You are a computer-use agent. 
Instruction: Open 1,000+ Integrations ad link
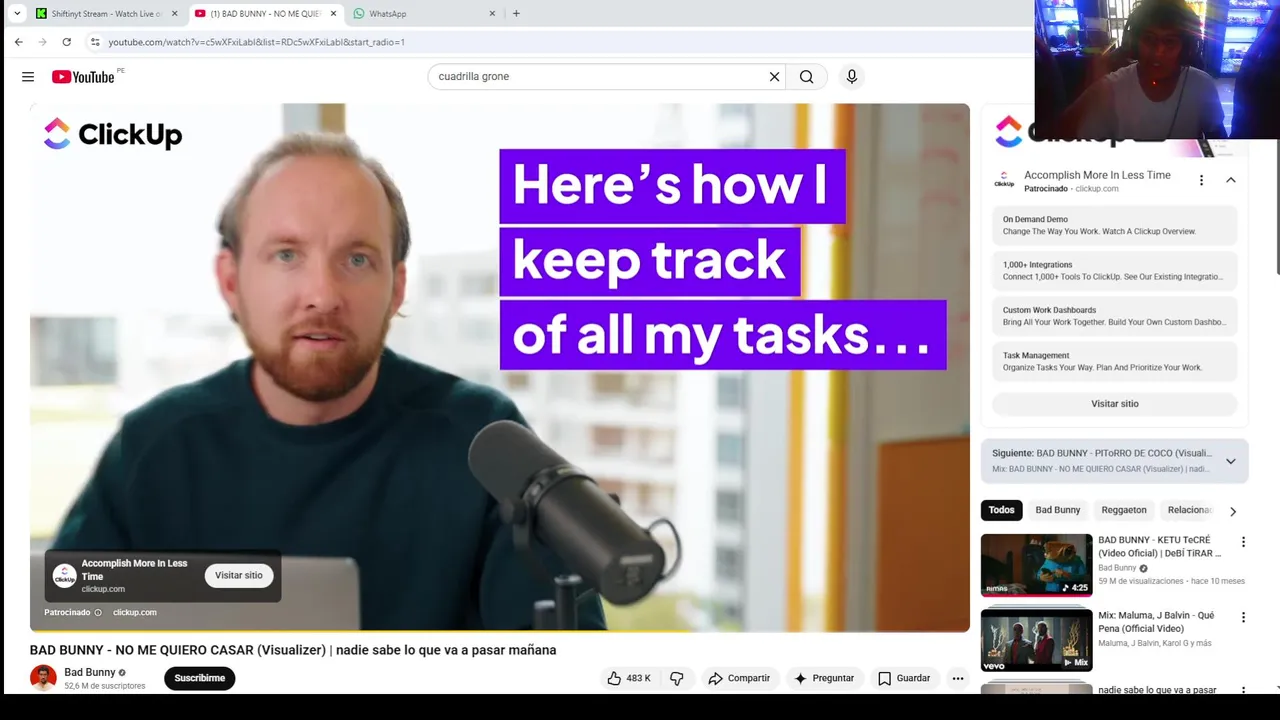point(1114,271)
